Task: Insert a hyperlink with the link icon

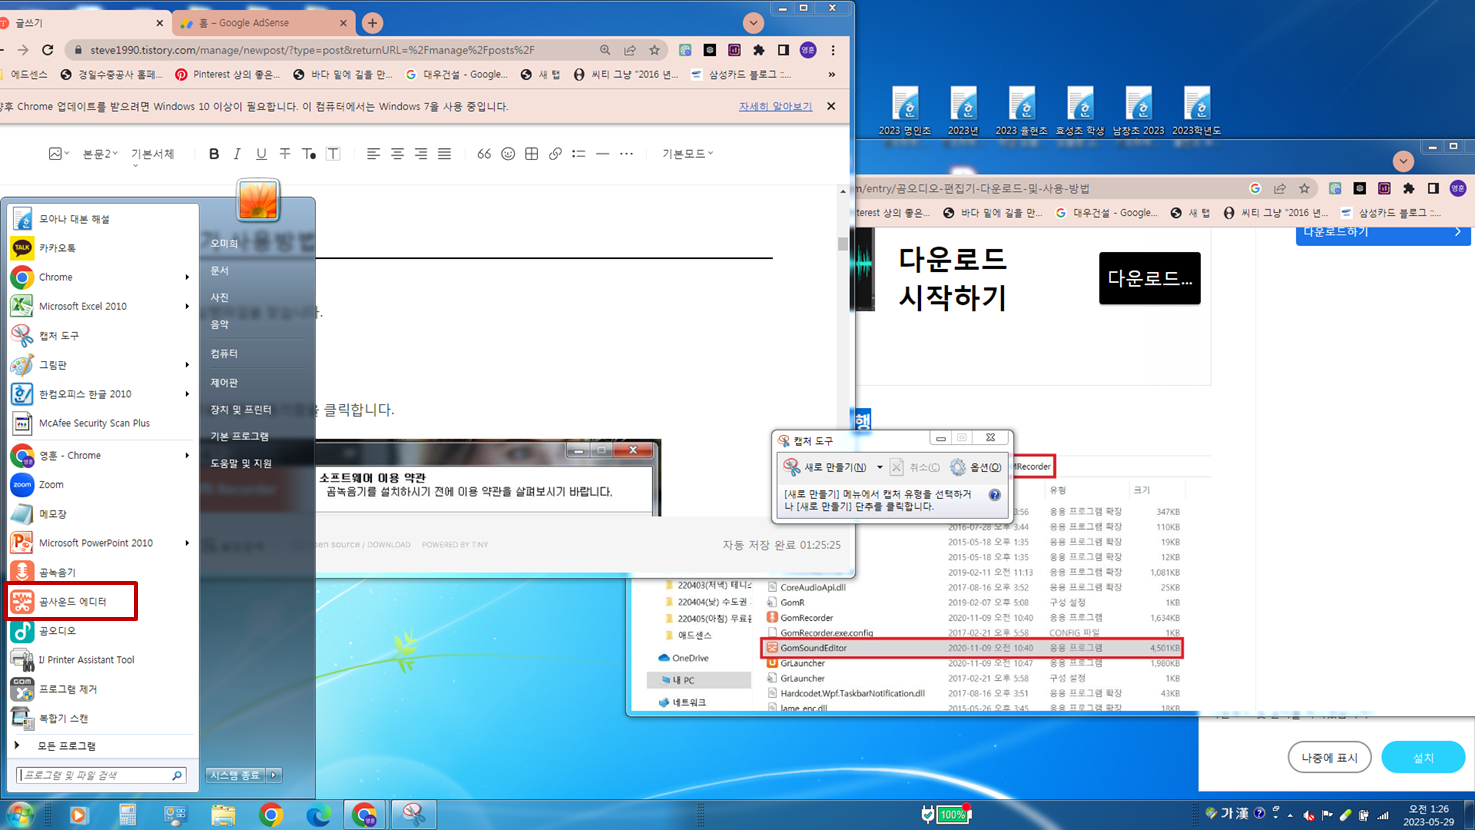Action: (555, 153)
